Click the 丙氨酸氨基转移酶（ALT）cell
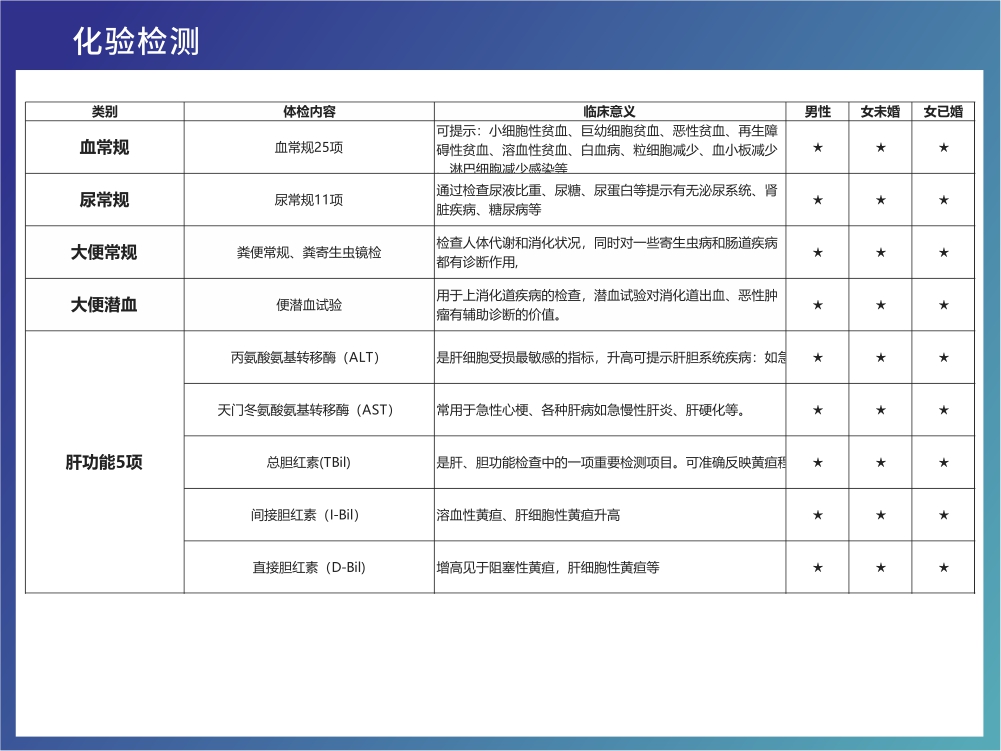 [x=309, y=357]
